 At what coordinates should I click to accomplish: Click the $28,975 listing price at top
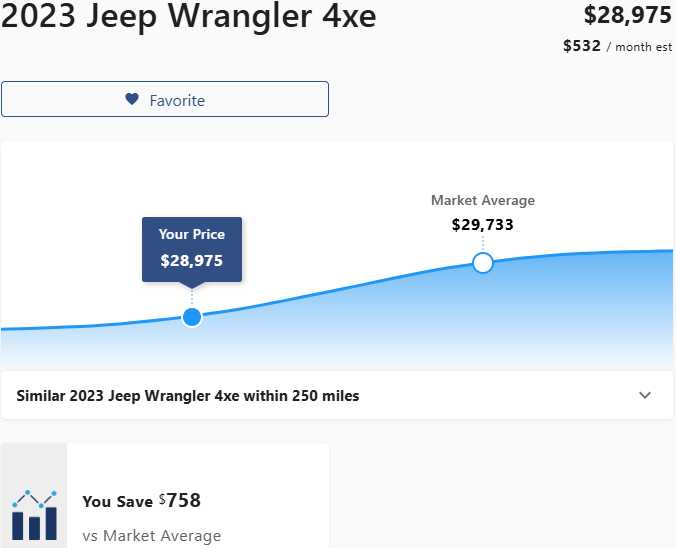628,15
